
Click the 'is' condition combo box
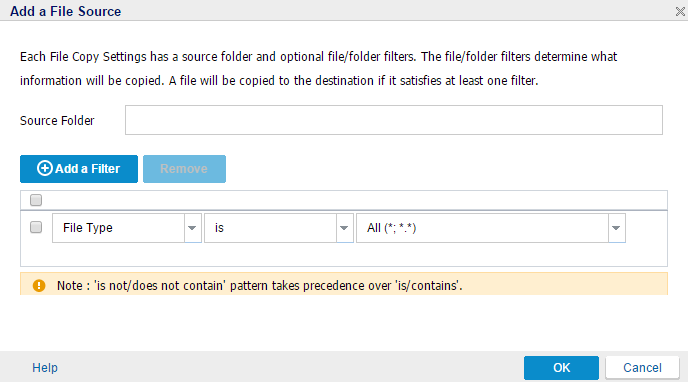pyautogui.click(x=270, y=228)
